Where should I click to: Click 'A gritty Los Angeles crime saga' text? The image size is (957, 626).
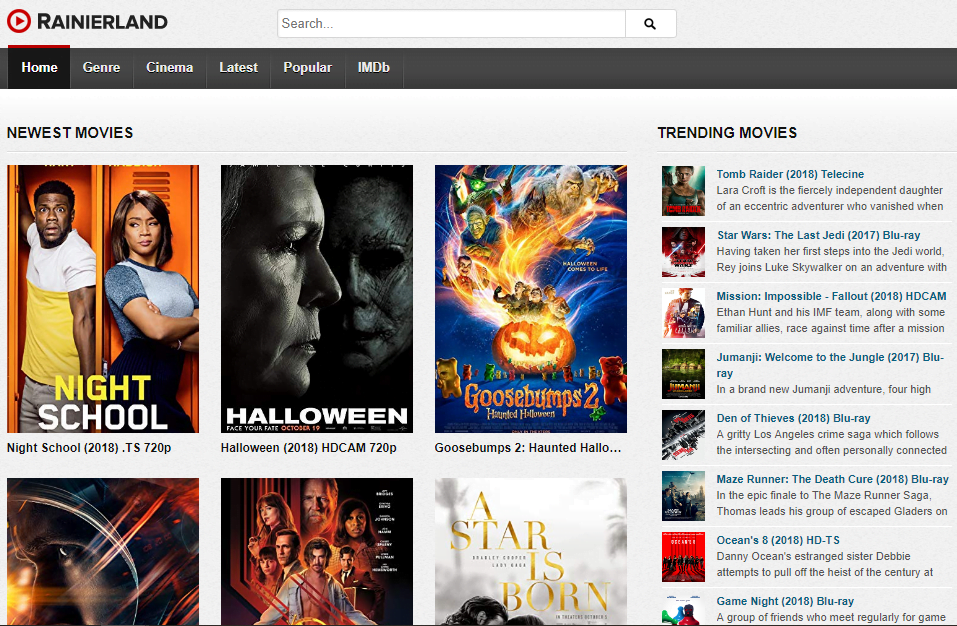pyautogui.click(x=831, y=442)
